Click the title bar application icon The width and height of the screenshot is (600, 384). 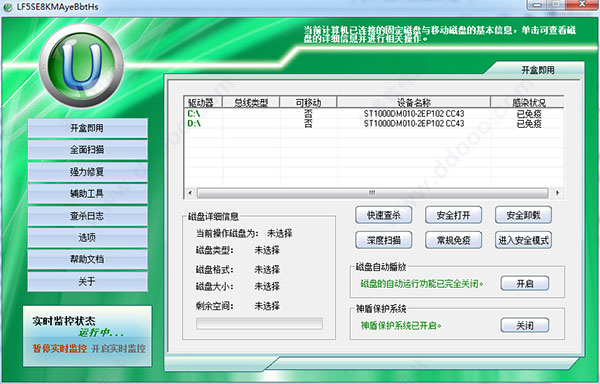click(8, 7)
